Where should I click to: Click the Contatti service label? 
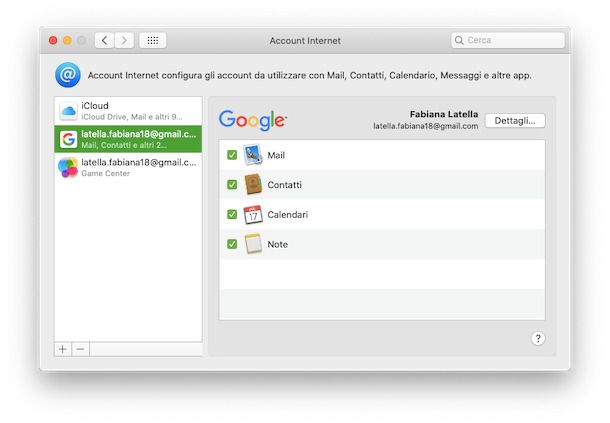pos(284,185)
